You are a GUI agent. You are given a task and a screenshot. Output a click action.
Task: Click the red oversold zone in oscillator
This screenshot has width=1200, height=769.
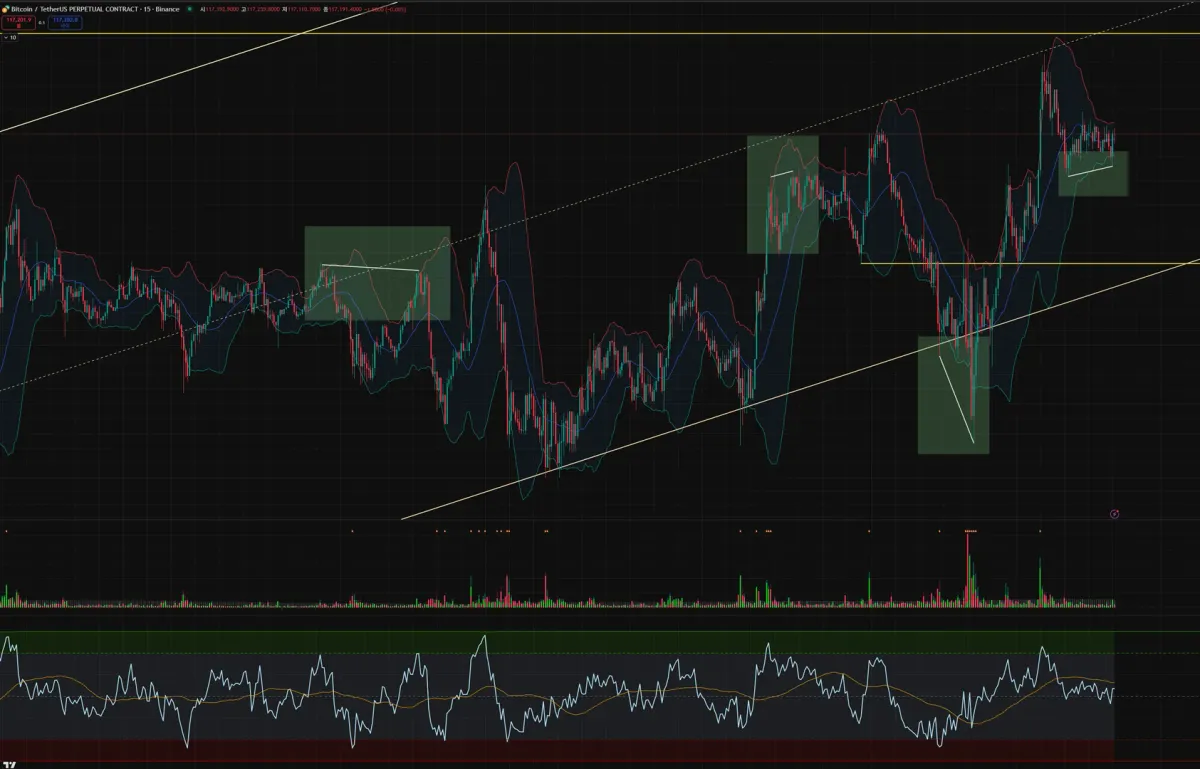coord(557,751)
